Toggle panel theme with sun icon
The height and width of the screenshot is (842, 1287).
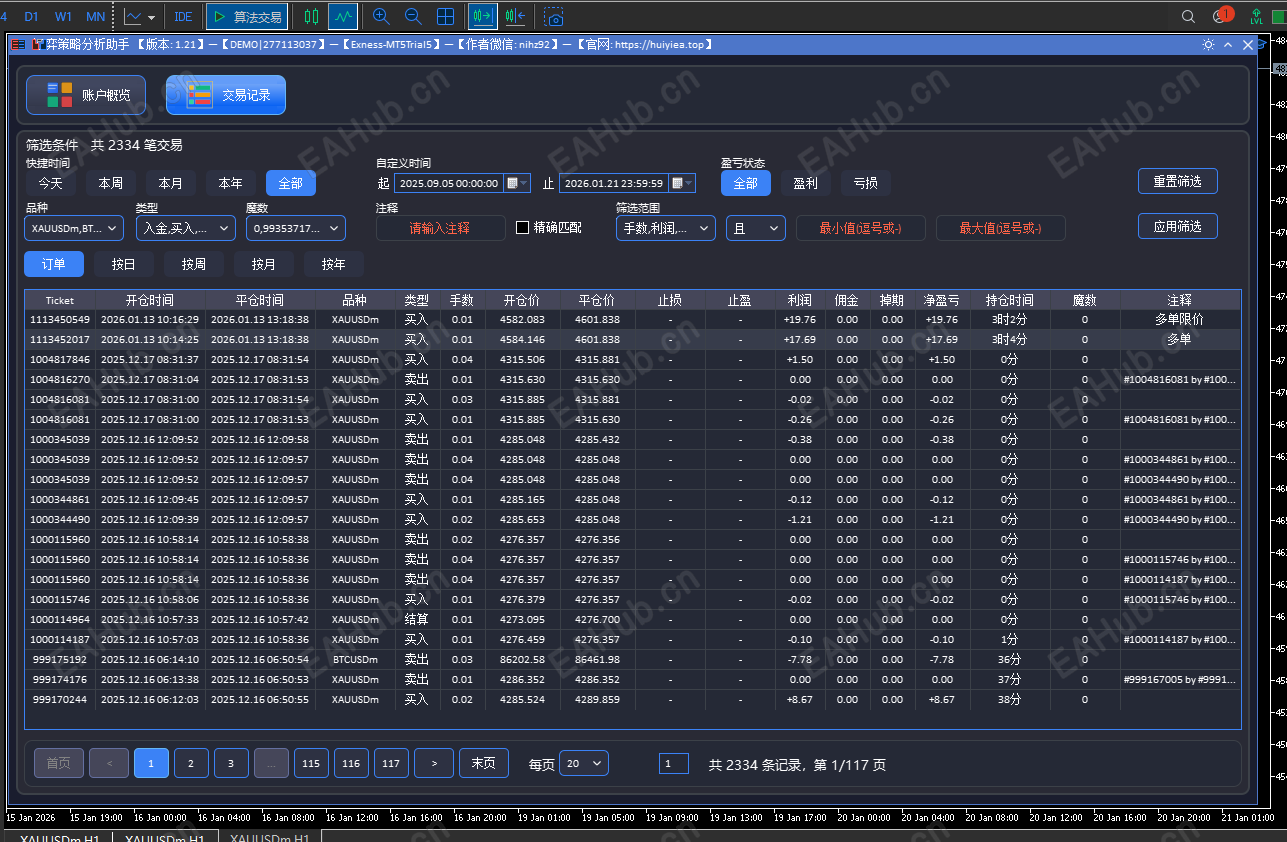(x=1208, y=45)
